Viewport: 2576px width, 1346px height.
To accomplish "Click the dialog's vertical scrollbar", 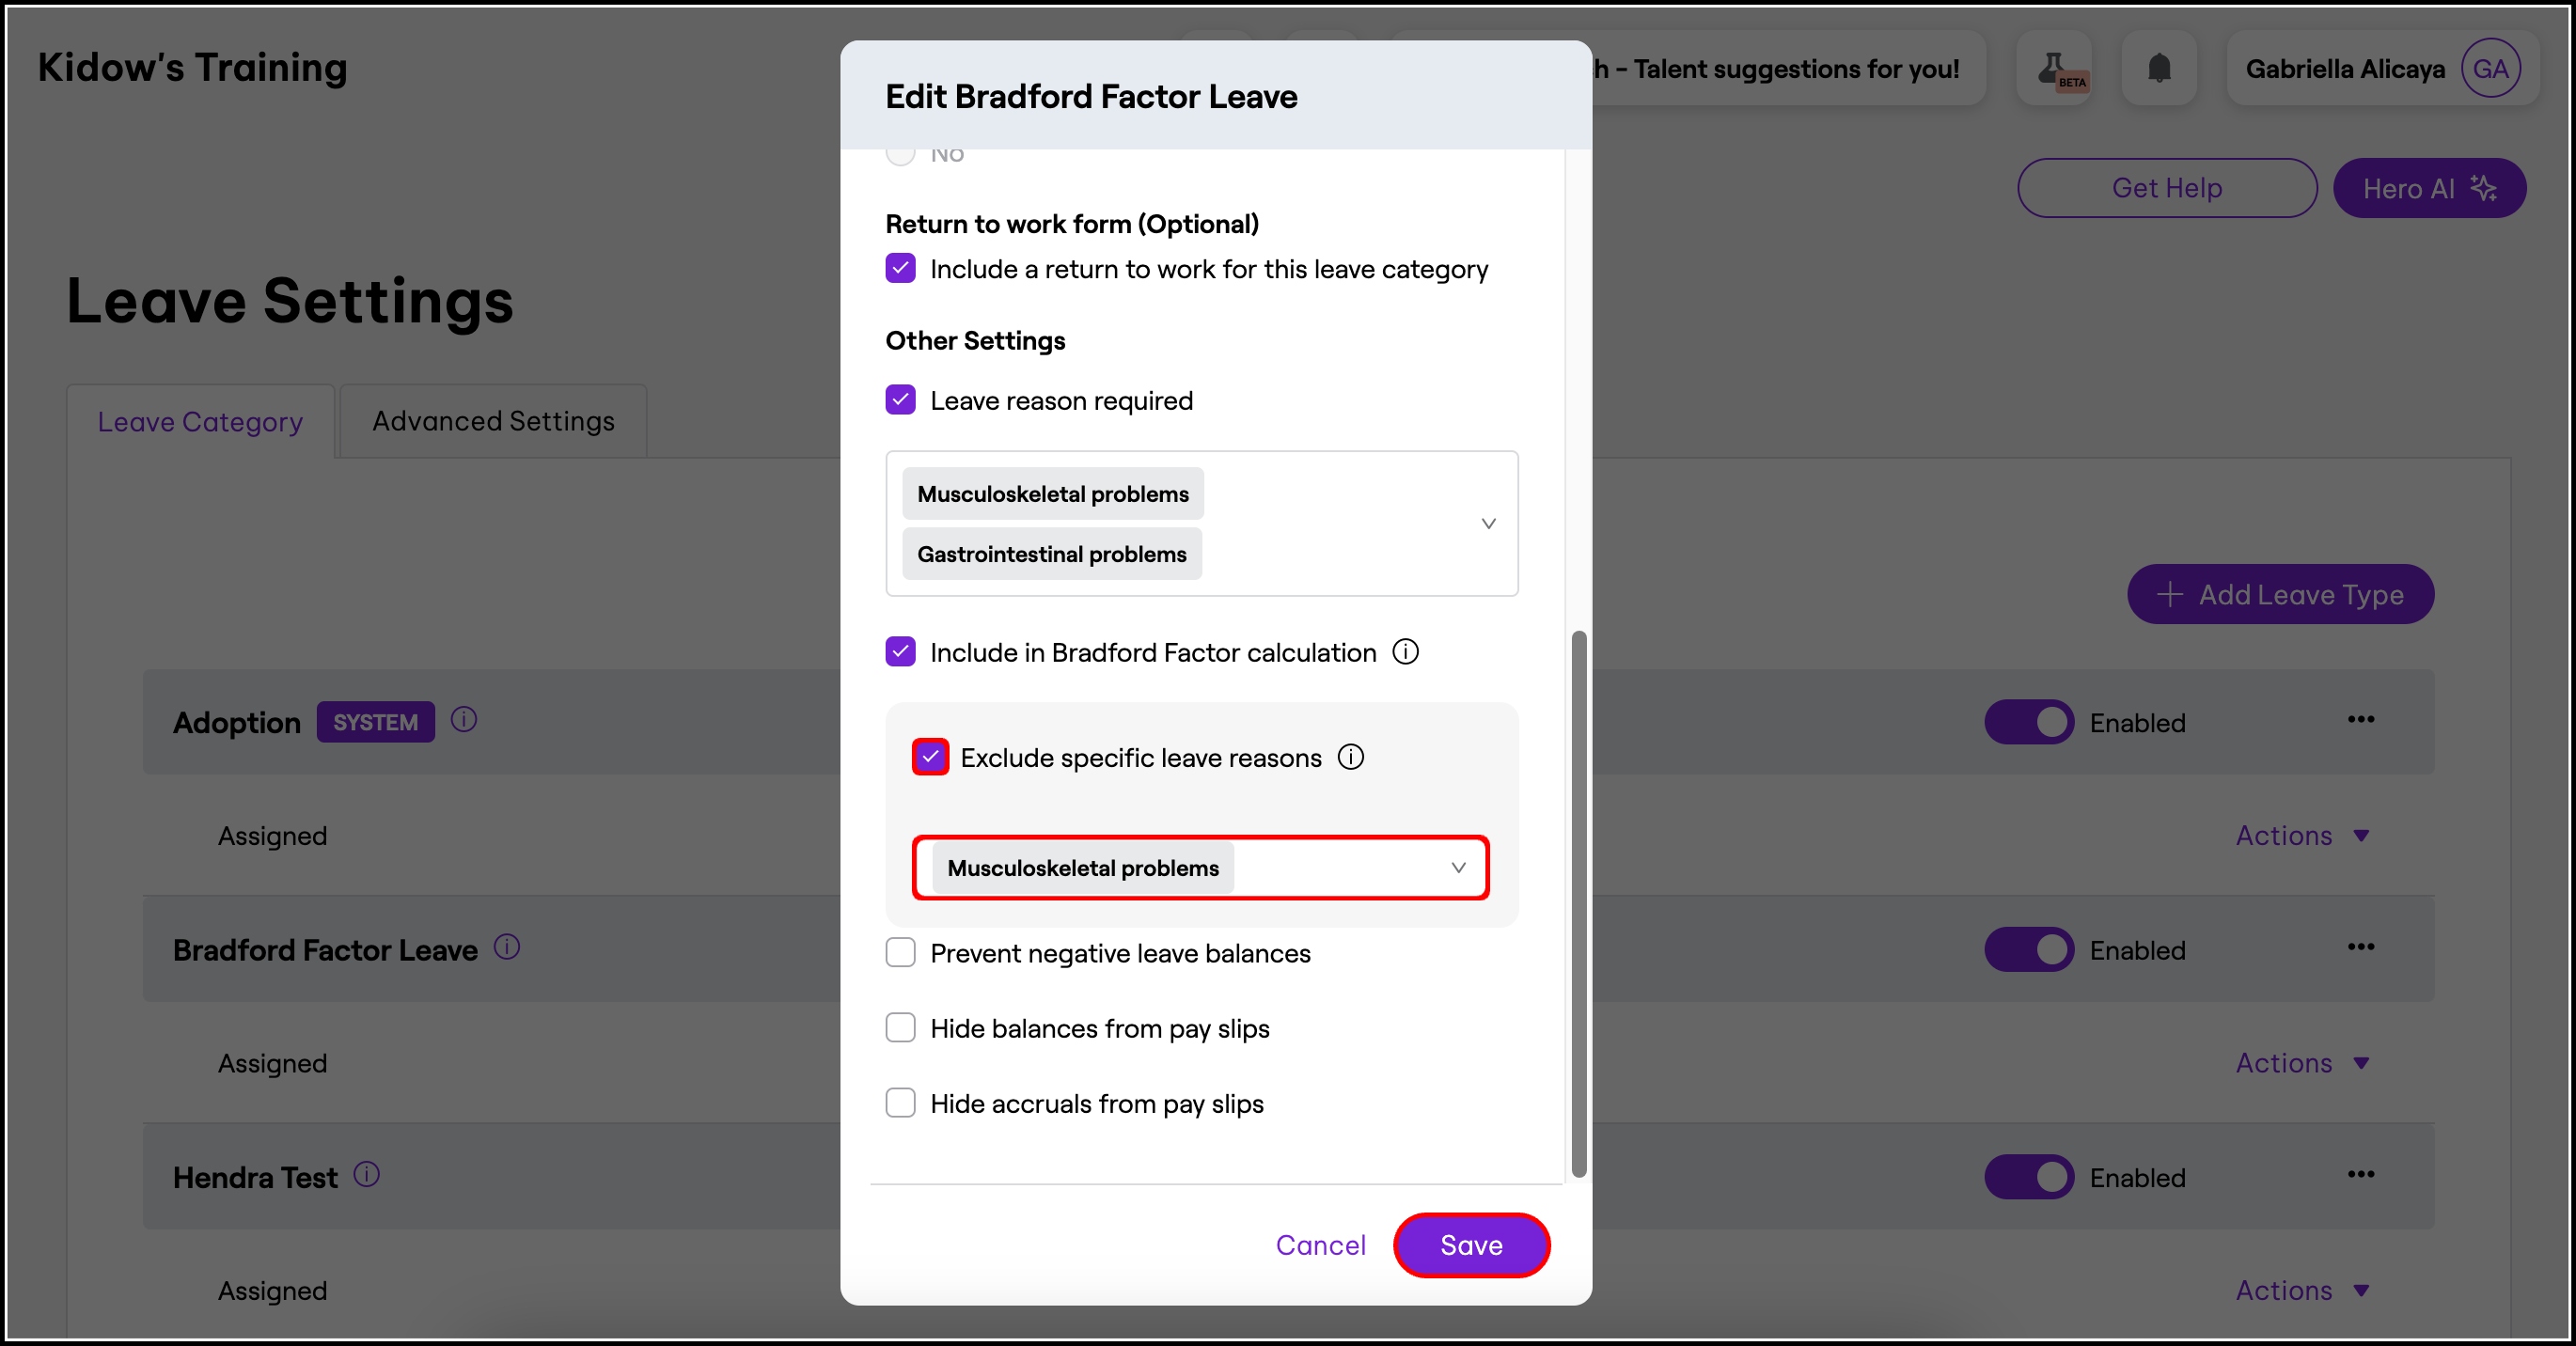I will click(x=1579, y=904).
